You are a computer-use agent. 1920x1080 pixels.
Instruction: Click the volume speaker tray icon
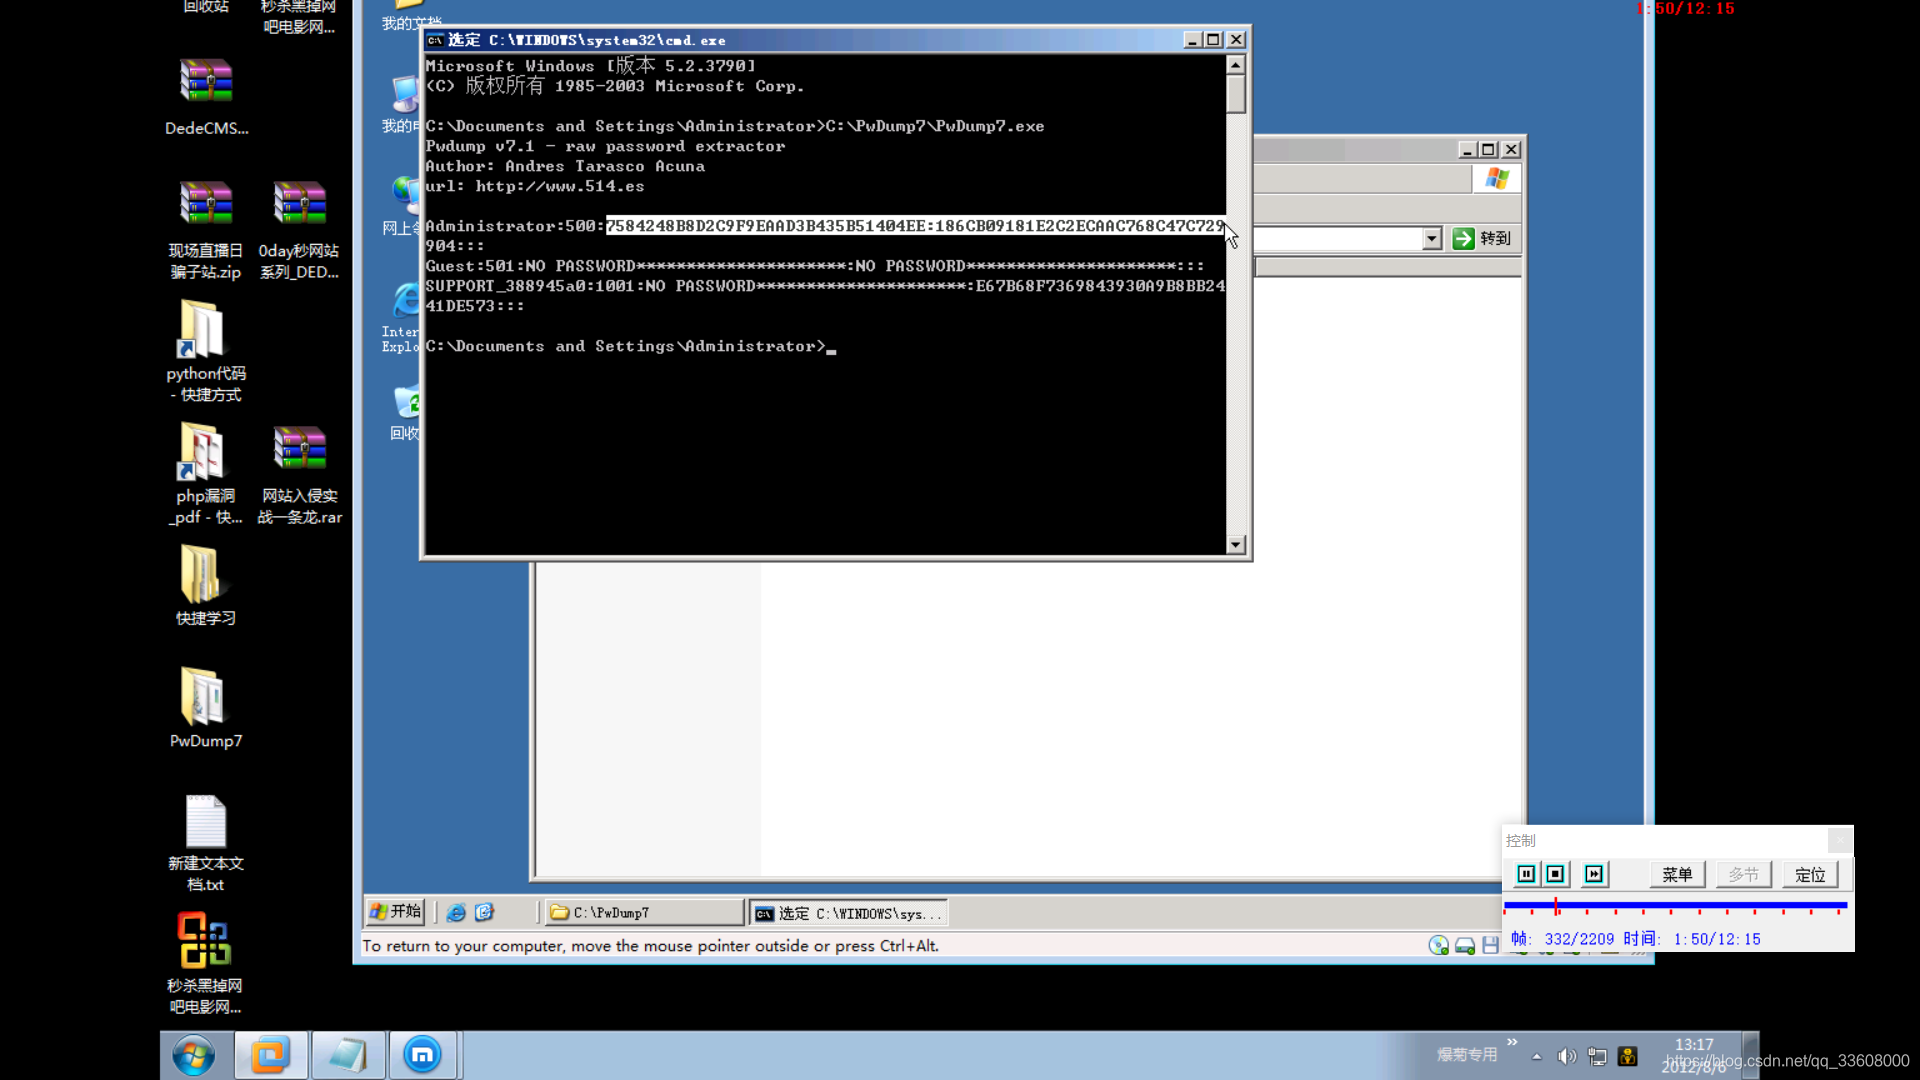[1566, 1057]
